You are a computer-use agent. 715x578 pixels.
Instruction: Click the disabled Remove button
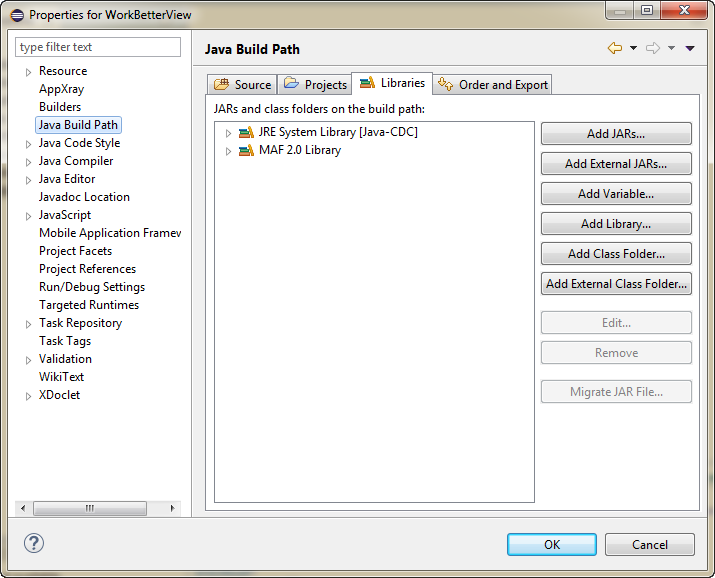(x=616, y=353)
